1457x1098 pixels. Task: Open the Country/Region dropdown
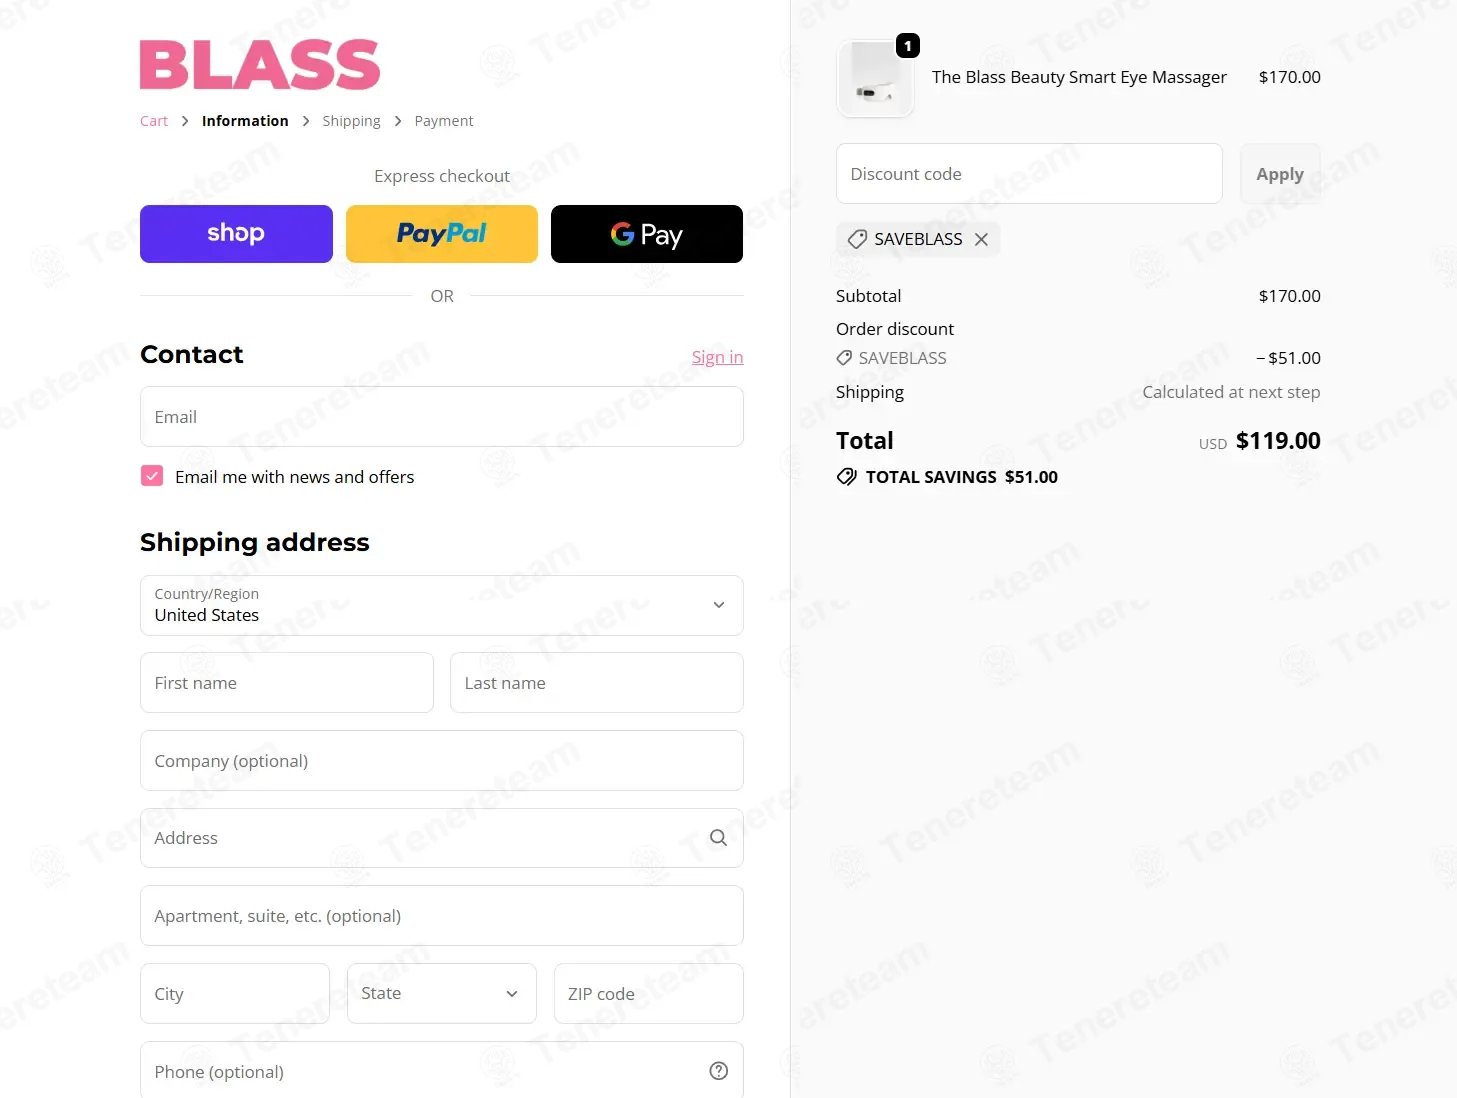pos(442,605)
